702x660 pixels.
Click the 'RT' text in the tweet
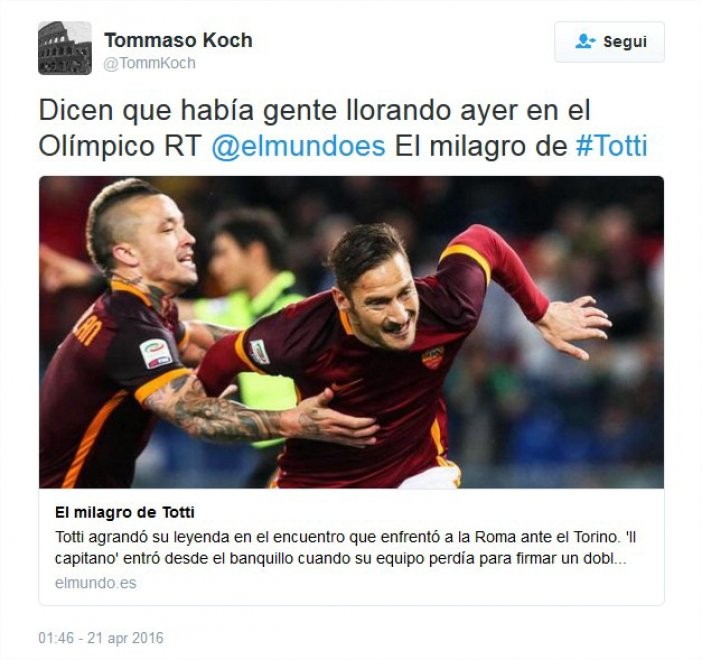183,146
